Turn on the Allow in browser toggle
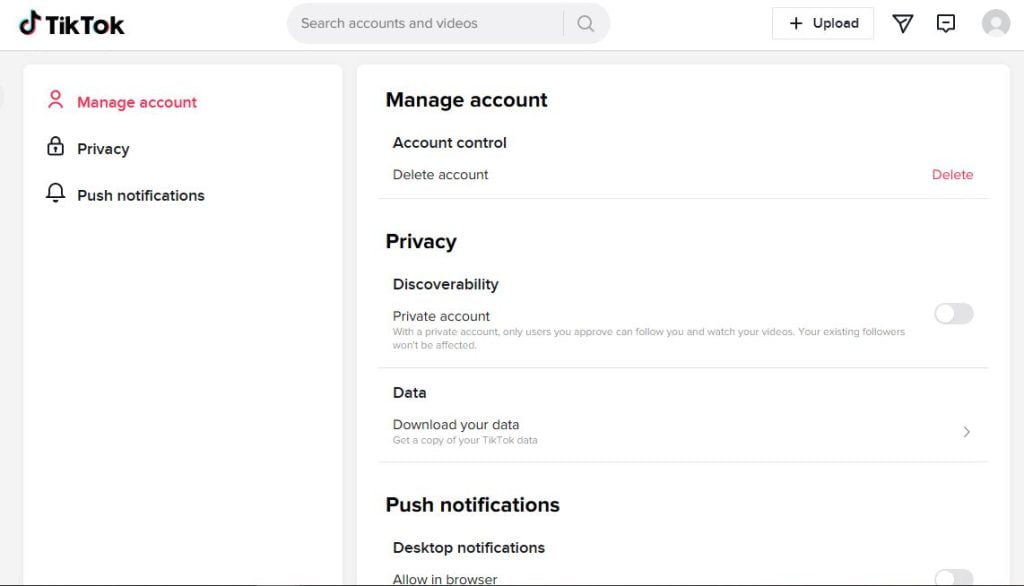This screenshot has width=1024, height=586. click(x=953, y=580)
